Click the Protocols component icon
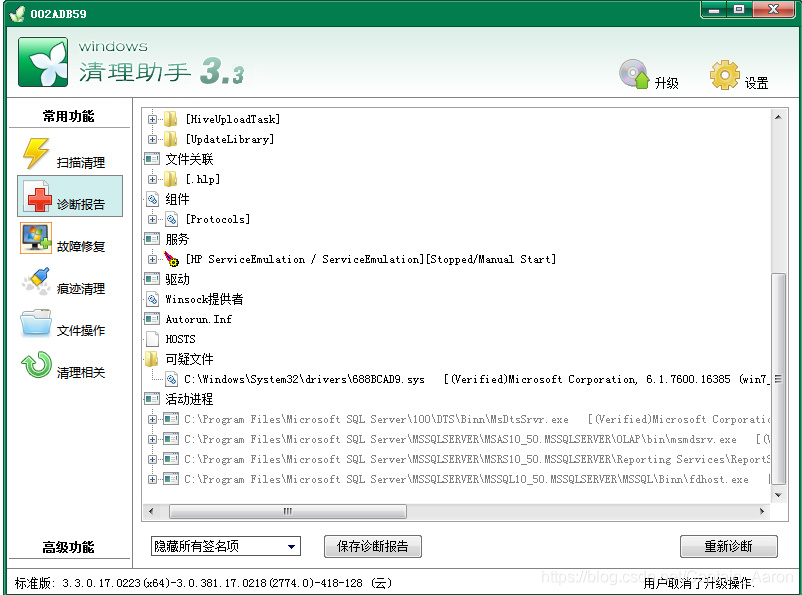 (x=171, y=219)
